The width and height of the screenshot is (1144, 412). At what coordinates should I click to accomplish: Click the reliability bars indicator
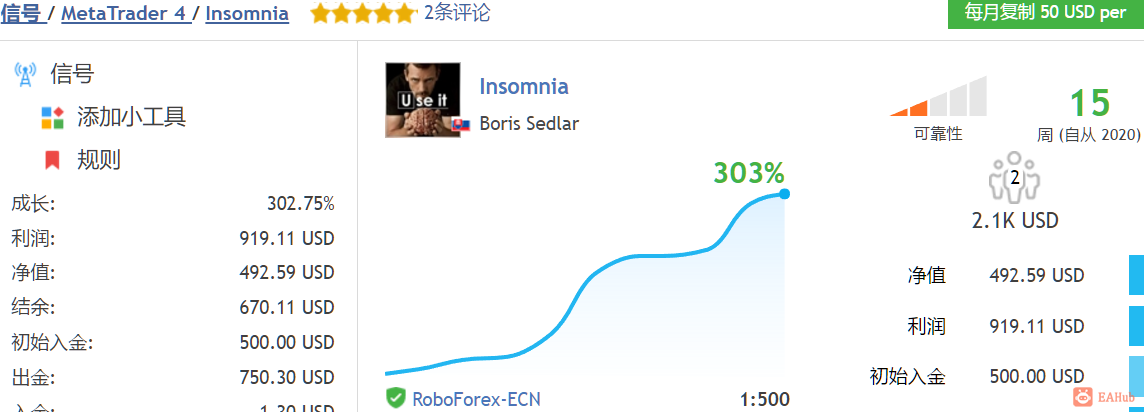point(938,96)
